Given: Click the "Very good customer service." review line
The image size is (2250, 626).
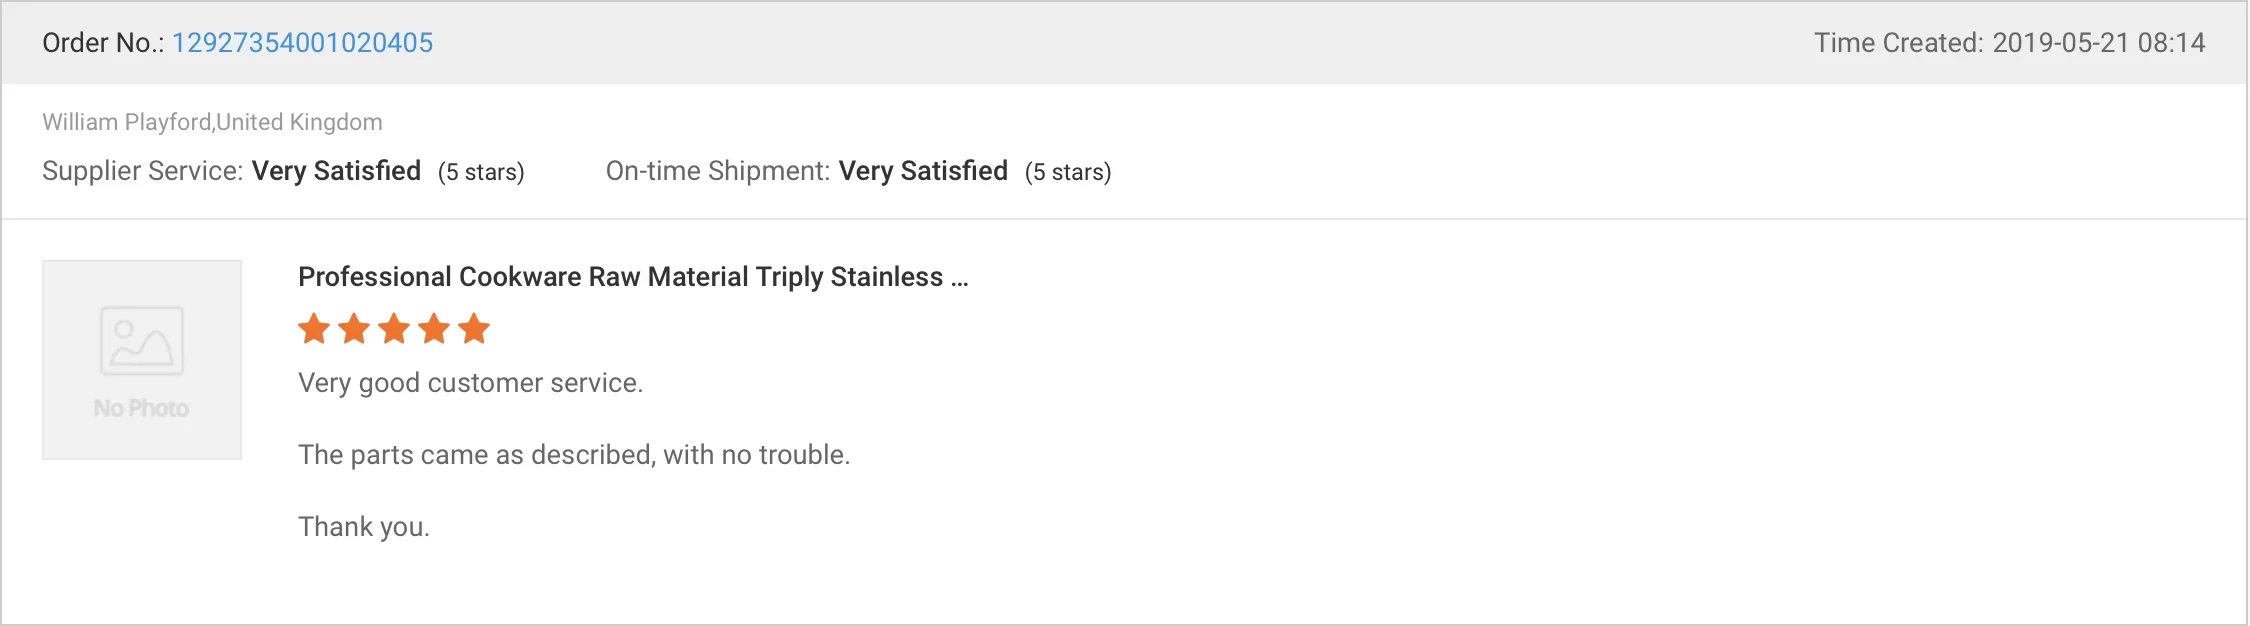Looking at the screenshot, I should [470, 383].
